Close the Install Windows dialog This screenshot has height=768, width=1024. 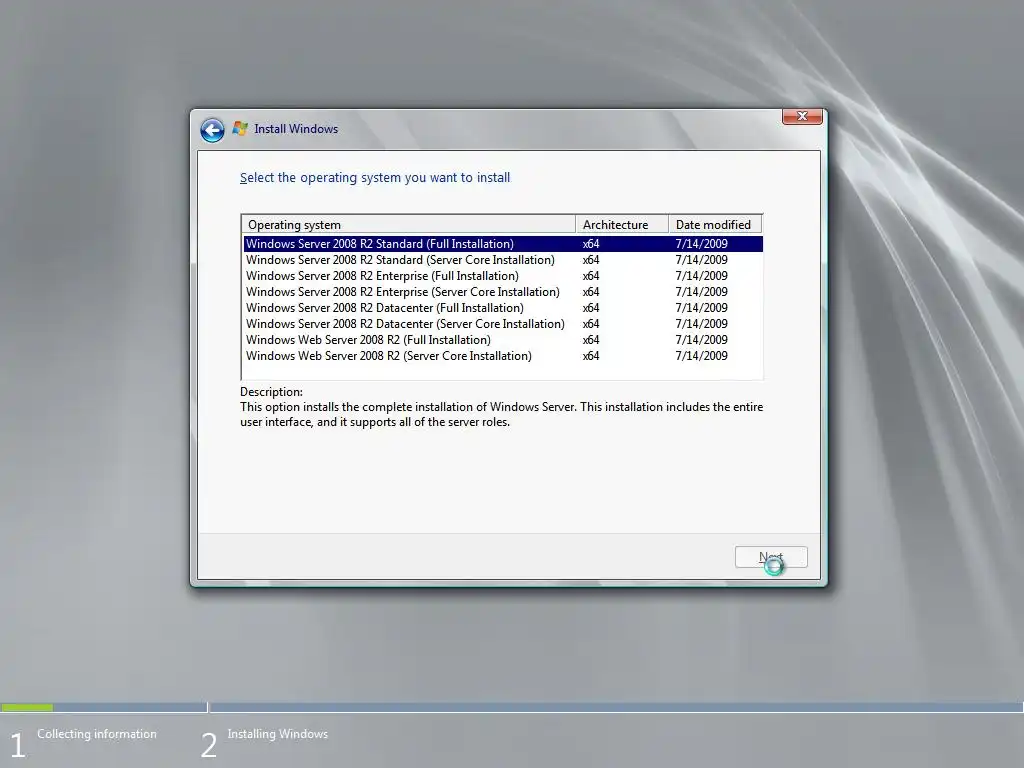pos(802,116)
